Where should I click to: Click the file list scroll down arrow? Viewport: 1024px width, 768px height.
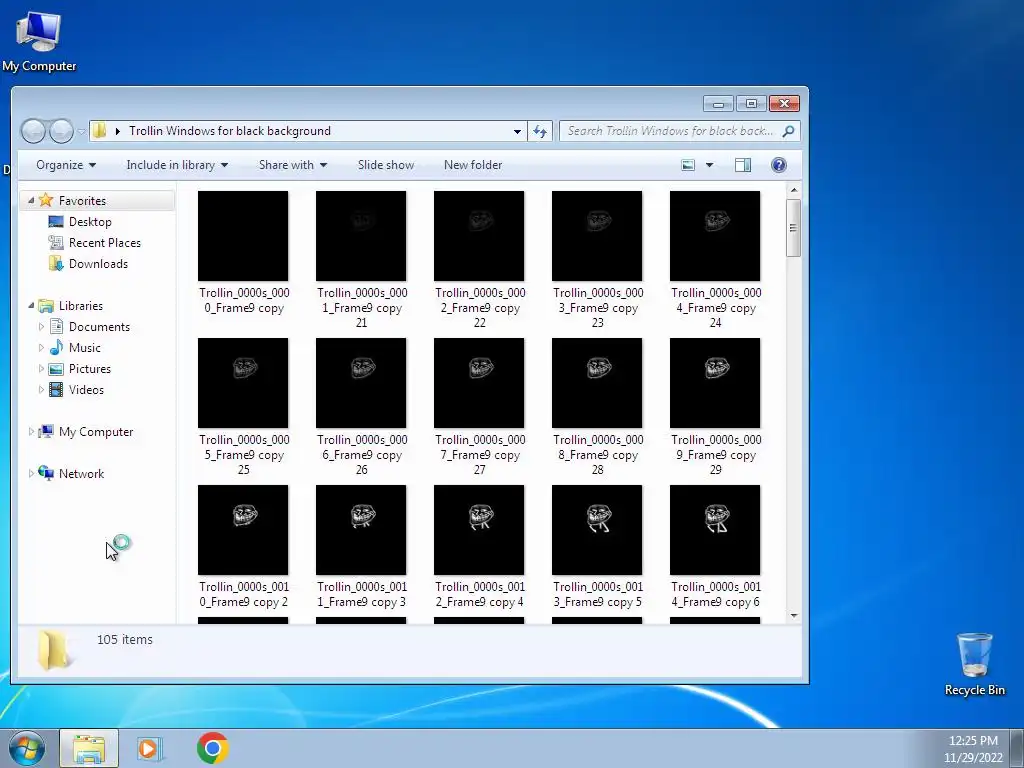click(793, 615)
